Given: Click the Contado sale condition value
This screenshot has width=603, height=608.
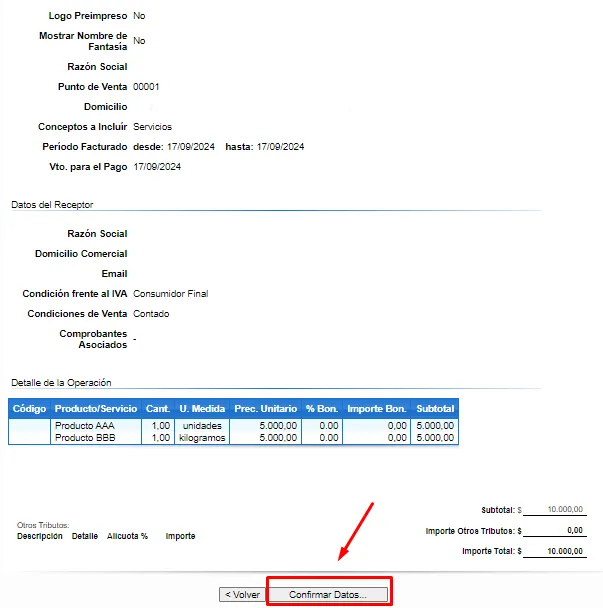Looking at the screenshot, I should coord(151,314).
